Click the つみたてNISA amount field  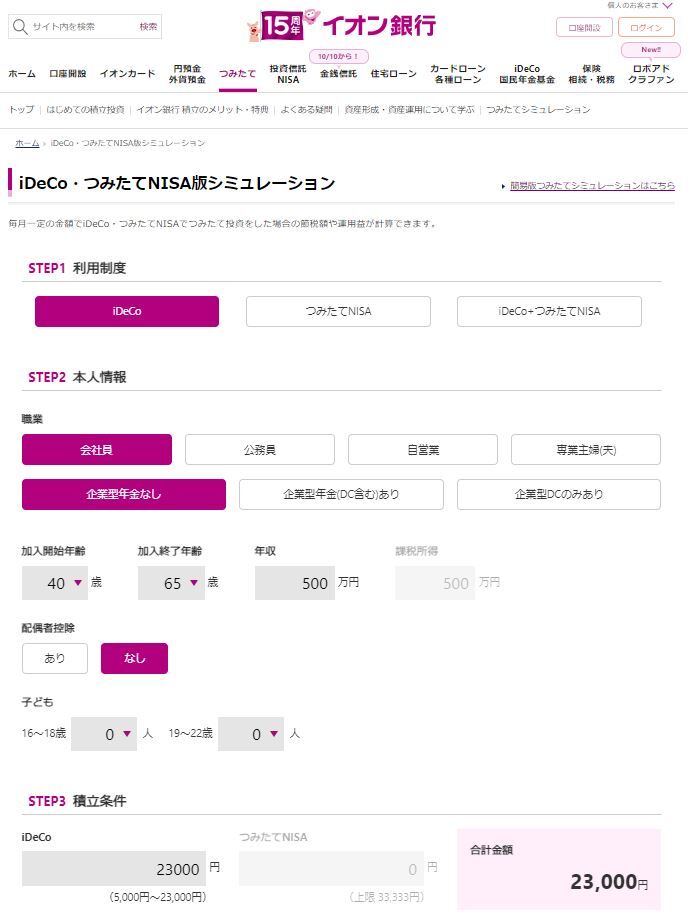(331, 868)
